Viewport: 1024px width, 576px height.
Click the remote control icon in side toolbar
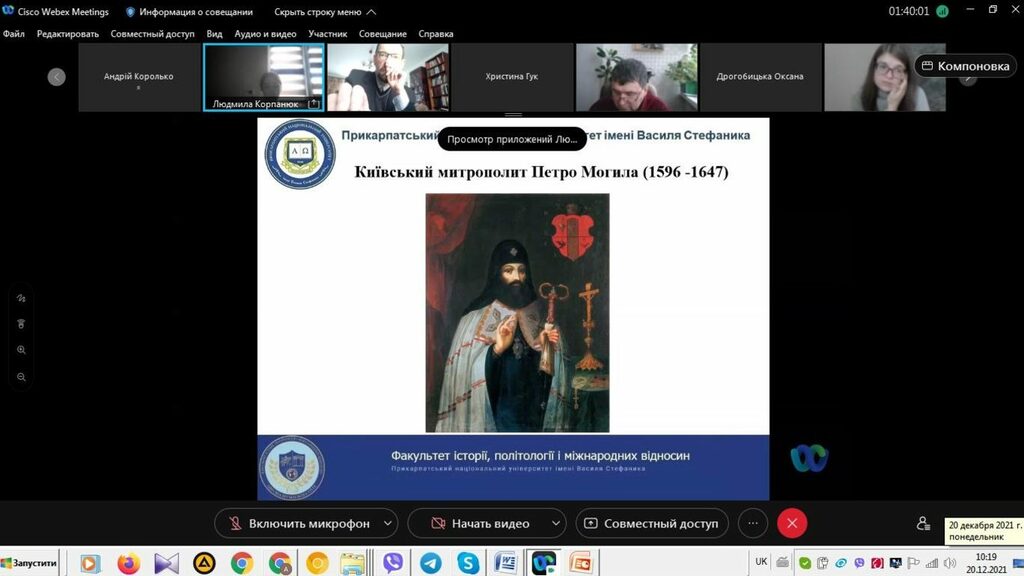21,324
